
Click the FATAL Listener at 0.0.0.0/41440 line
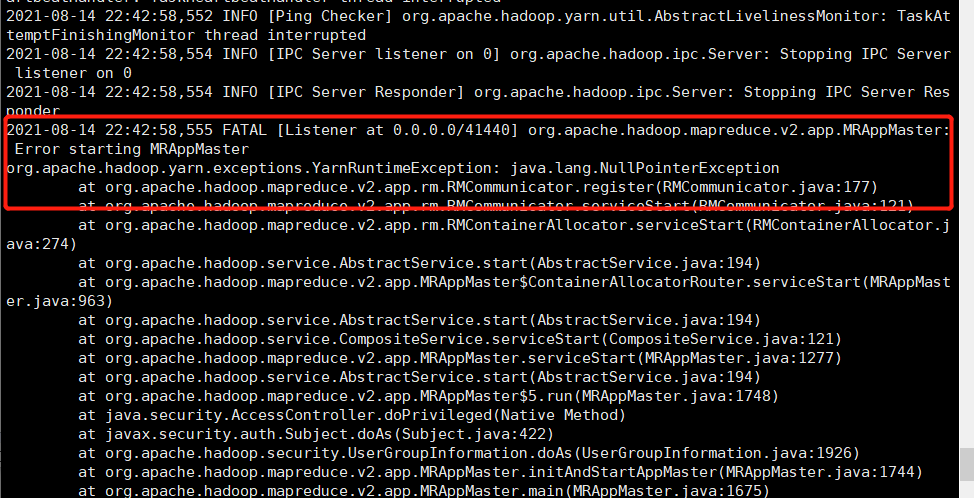[x=478, y=130]
